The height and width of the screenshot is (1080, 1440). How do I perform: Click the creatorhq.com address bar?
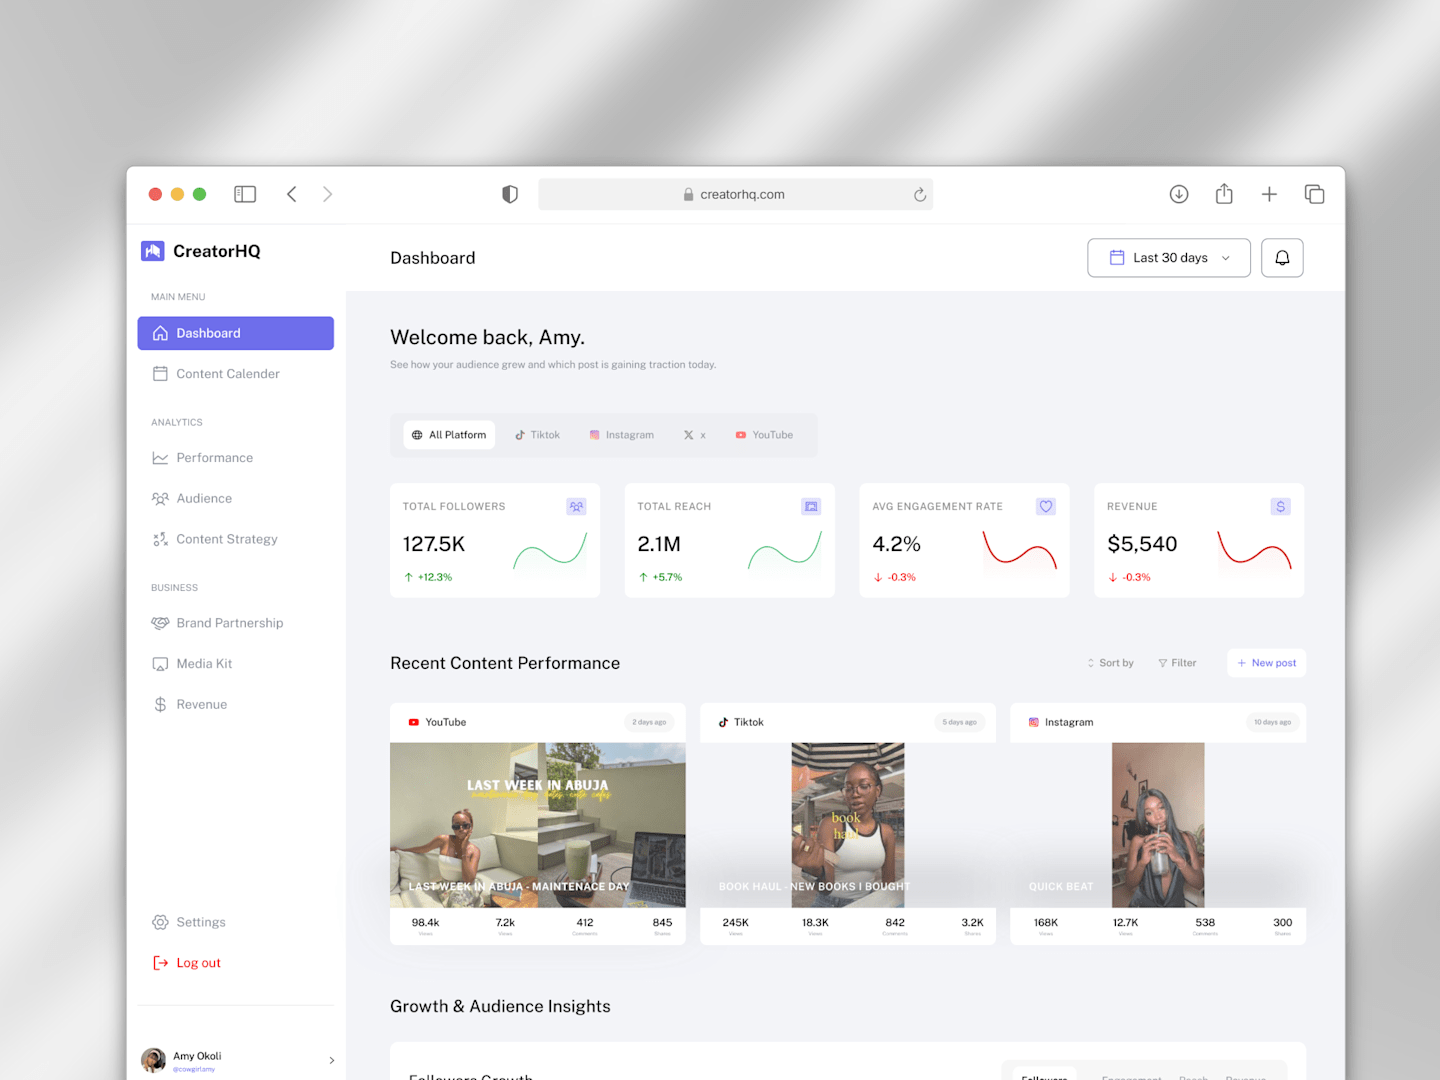click(x=735, y=194)
